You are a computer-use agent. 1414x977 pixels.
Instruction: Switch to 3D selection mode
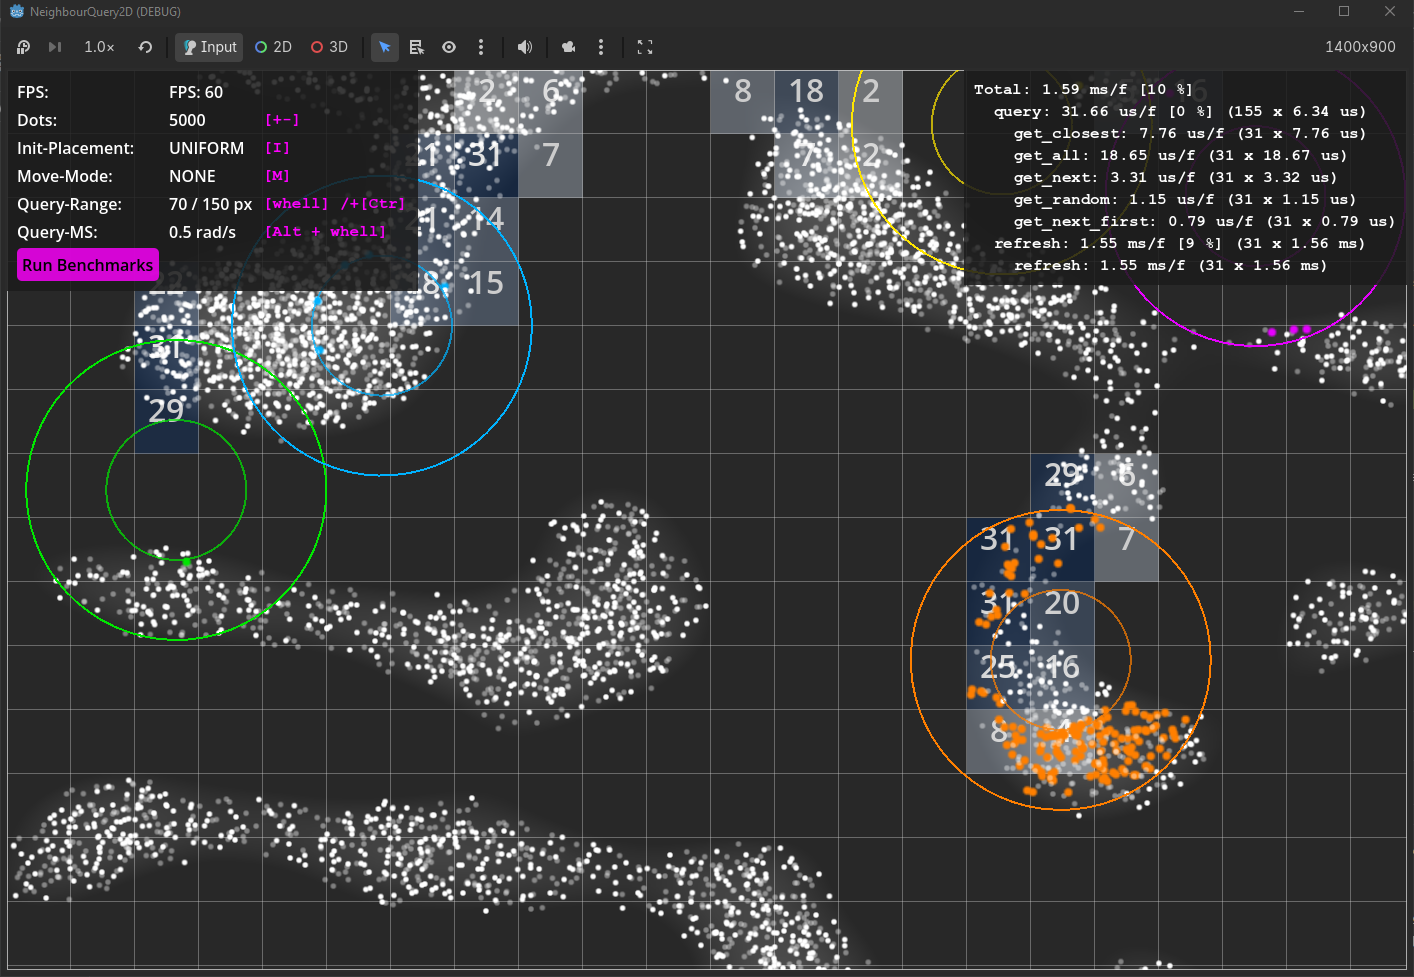click(x=329, y=47)
